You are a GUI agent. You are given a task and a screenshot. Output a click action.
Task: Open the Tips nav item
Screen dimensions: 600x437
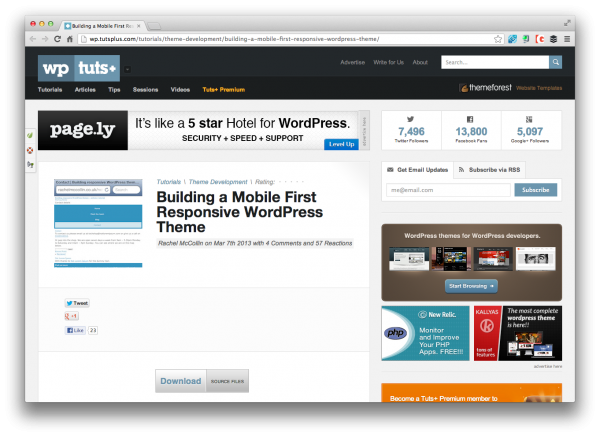point(114,90)
